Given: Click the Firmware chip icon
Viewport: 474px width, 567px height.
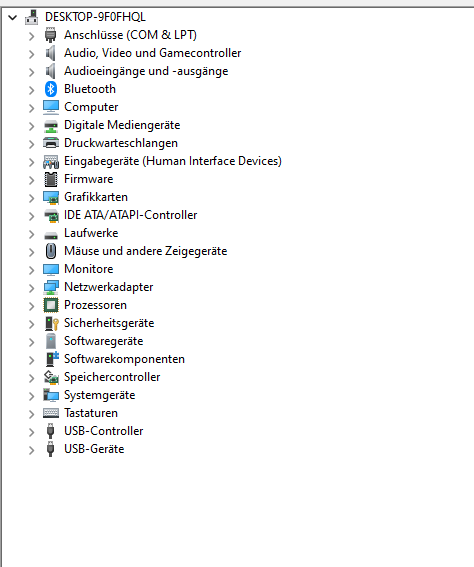Looking at the screenshot, I should click(51, 179).
